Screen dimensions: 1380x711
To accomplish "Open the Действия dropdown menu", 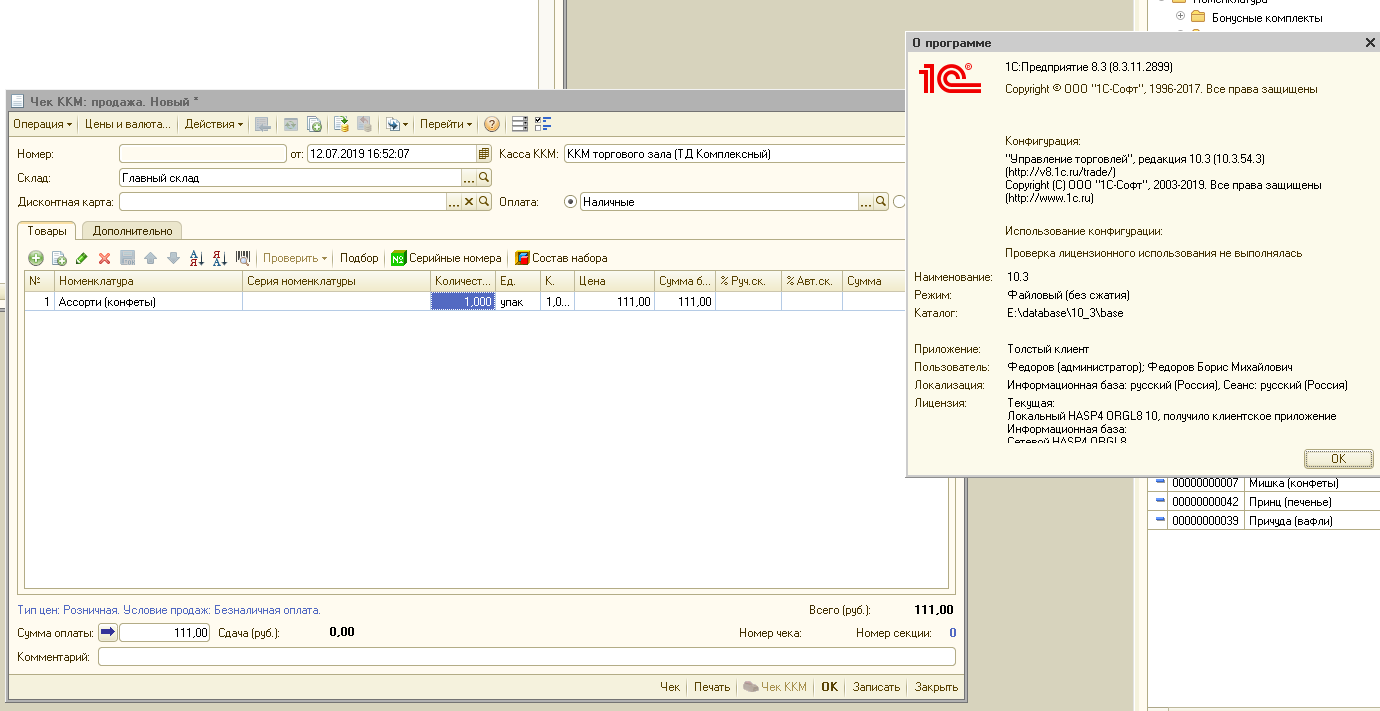I will [215, 125].
